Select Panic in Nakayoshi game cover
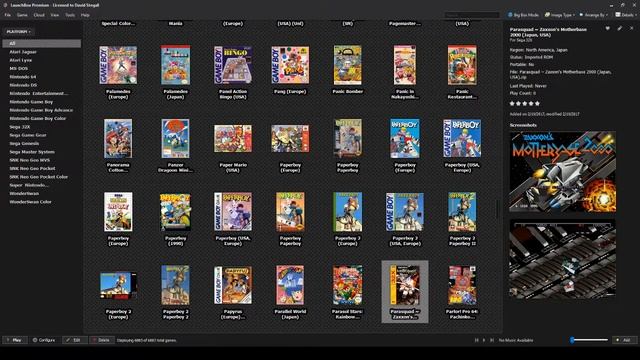This screenshot has height=360, width=640. click(404, 65)
